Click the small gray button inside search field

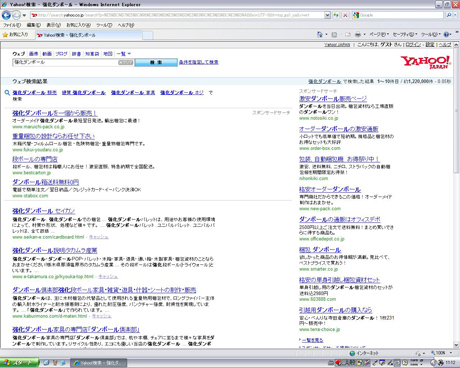(126, 62)
